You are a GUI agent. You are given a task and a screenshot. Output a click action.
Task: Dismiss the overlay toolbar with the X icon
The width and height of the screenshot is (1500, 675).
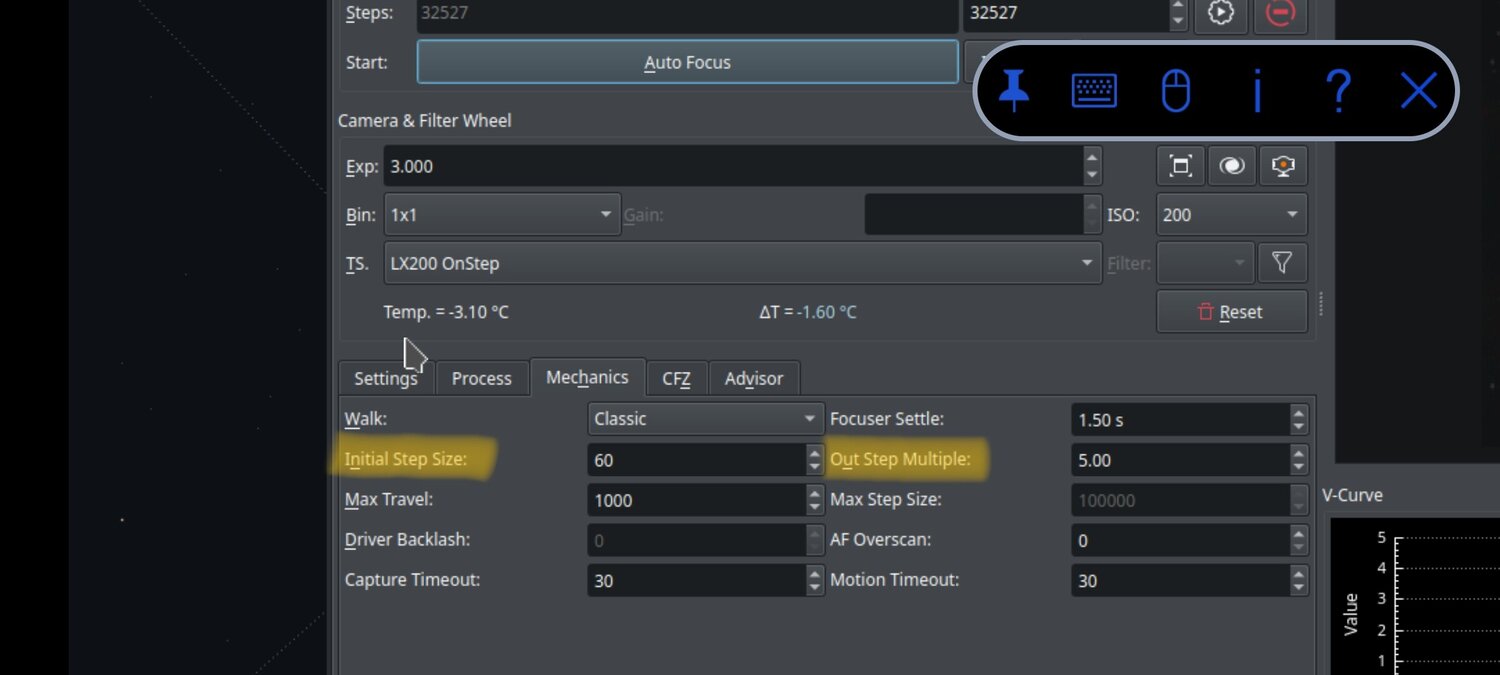1418,91
